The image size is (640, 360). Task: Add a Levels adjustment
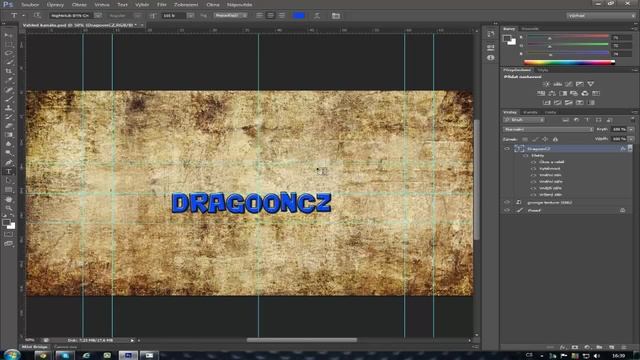pos(558,84)
